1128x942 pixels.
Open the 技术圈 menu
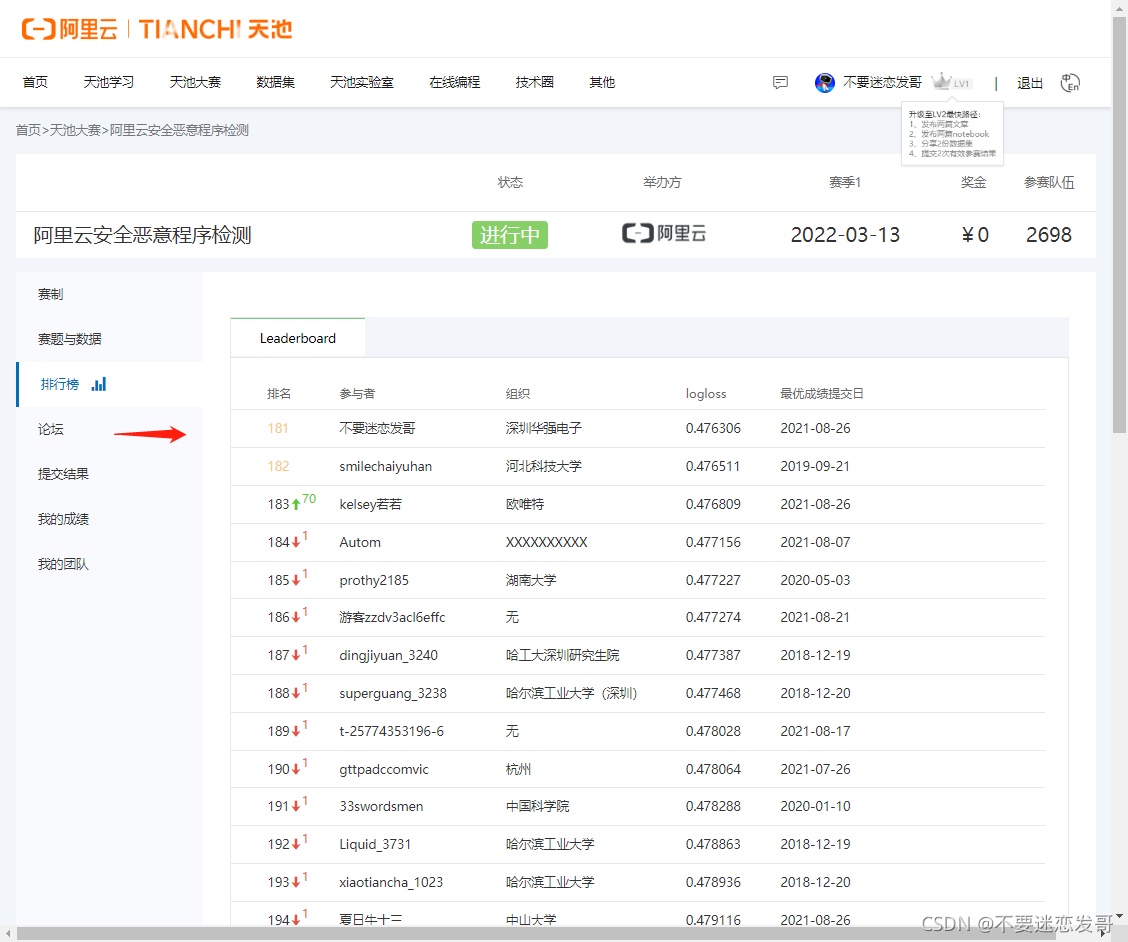point(535,82)
